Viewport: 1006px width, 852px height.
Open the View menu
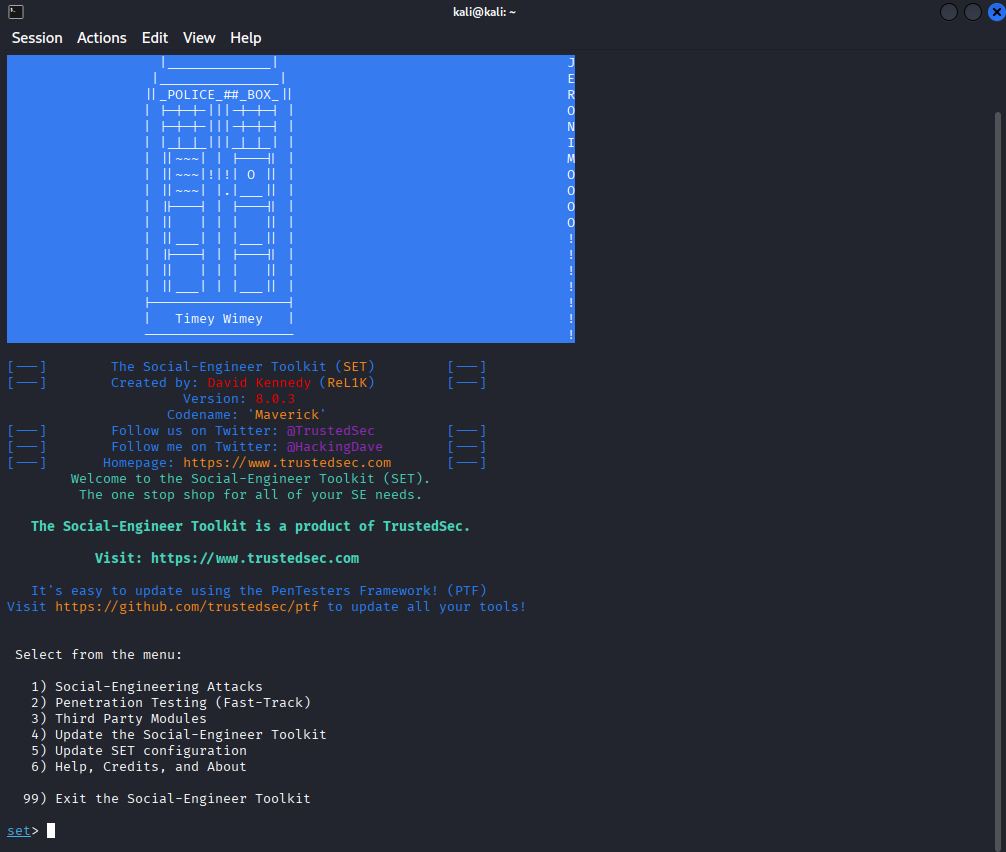[x=199, y=38]
